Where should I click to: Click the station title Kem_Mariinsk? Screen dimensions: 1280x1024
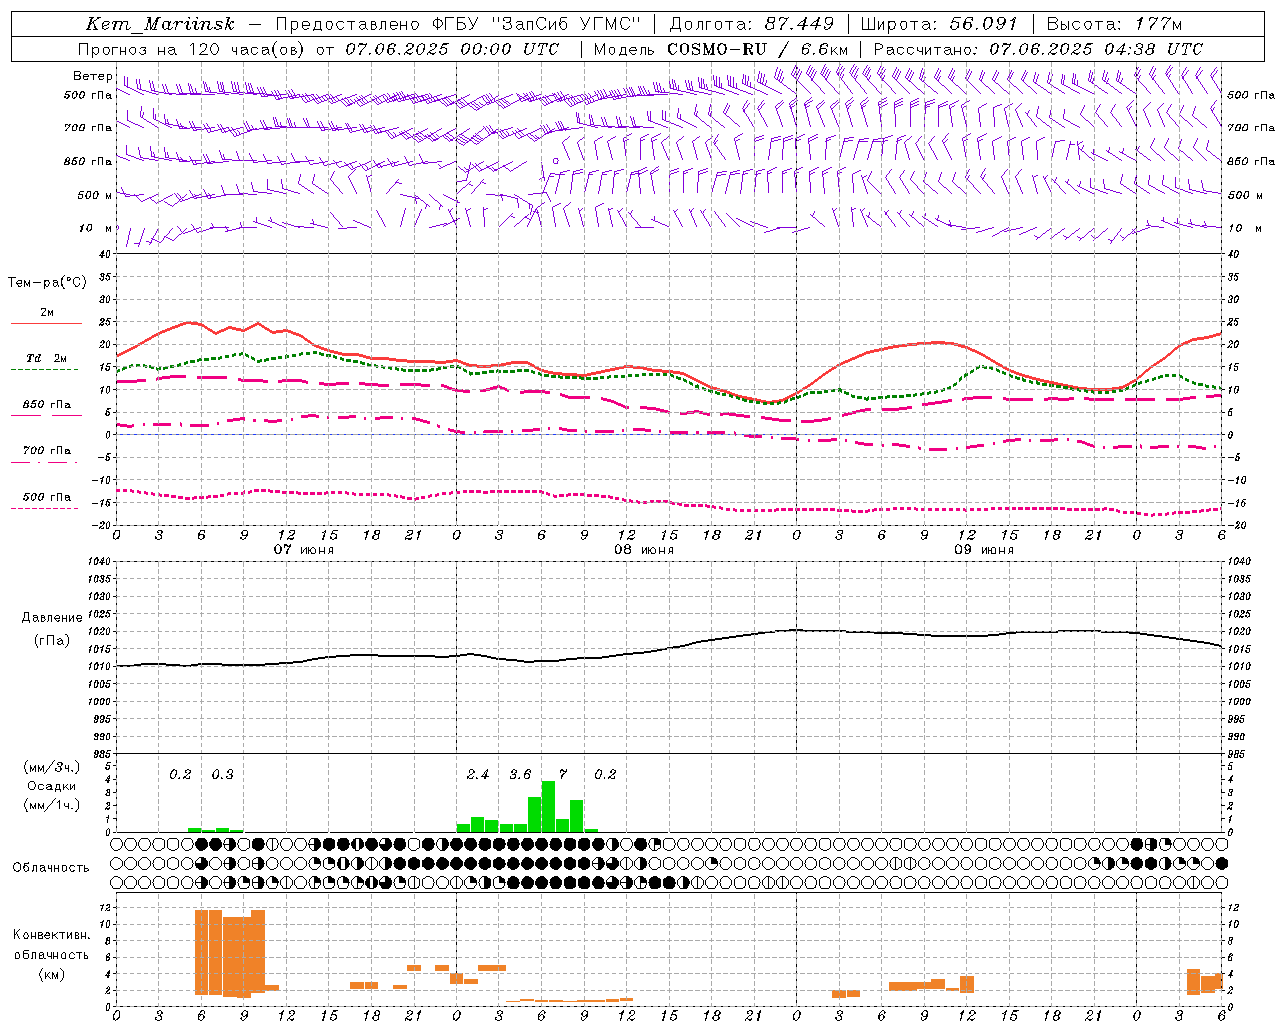pyautogui.click(x=158, y=24)
